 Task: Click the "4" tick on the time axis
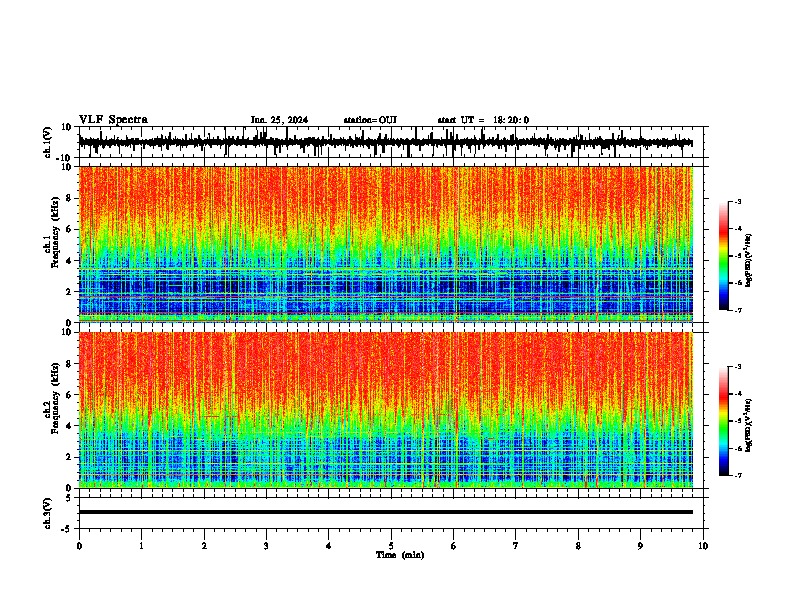pyautogui.click(x=329, y=546)
